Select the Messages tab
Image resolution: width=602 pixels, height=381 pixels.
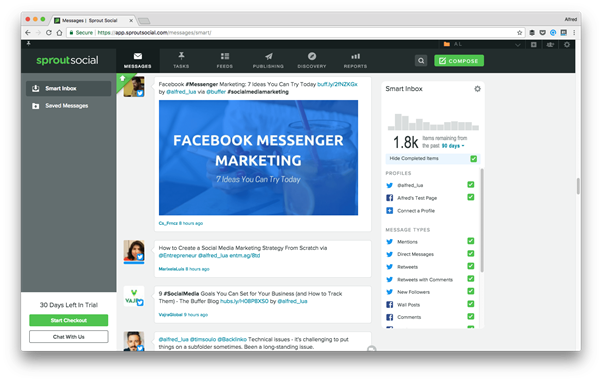[137, 60]
